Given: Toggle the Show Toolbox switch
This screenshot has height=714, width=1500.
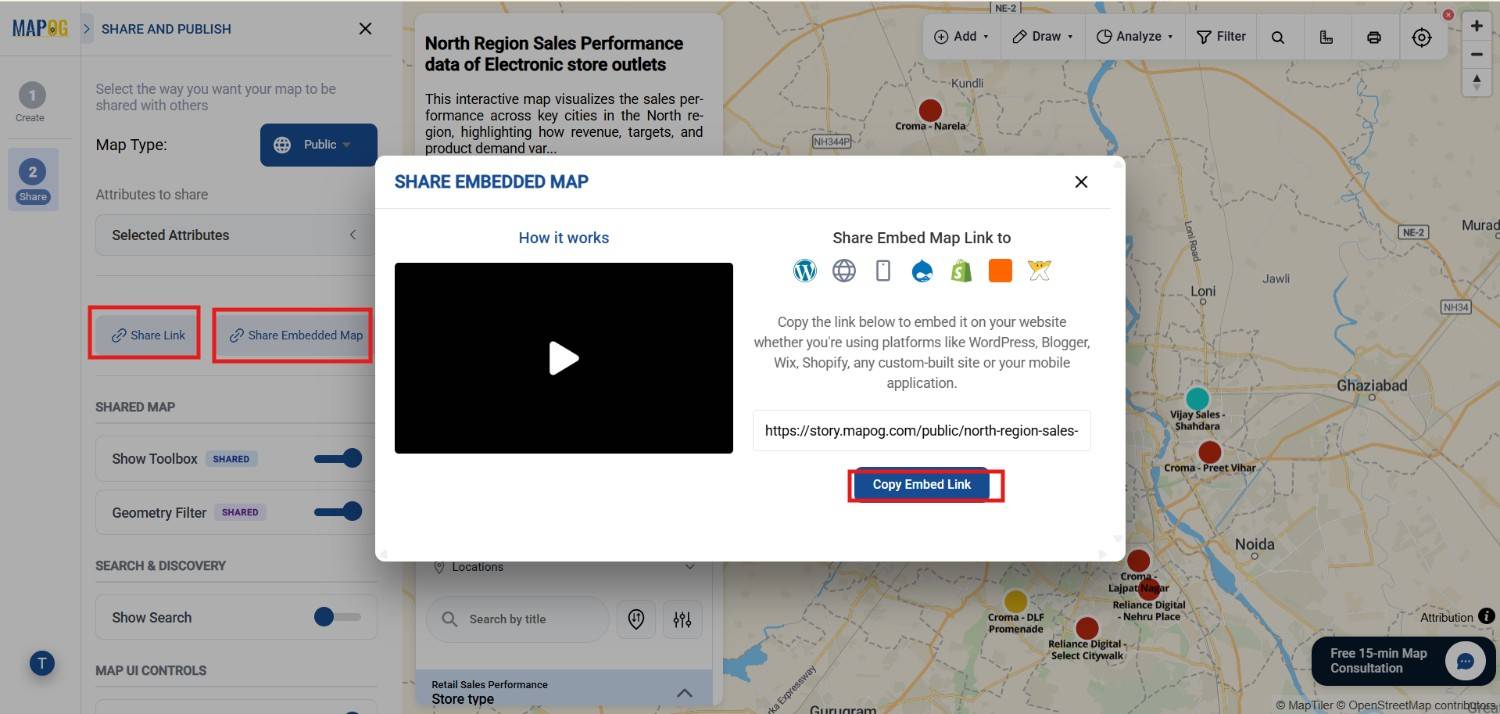Looking at the screenshot, I should pos(338,459).
